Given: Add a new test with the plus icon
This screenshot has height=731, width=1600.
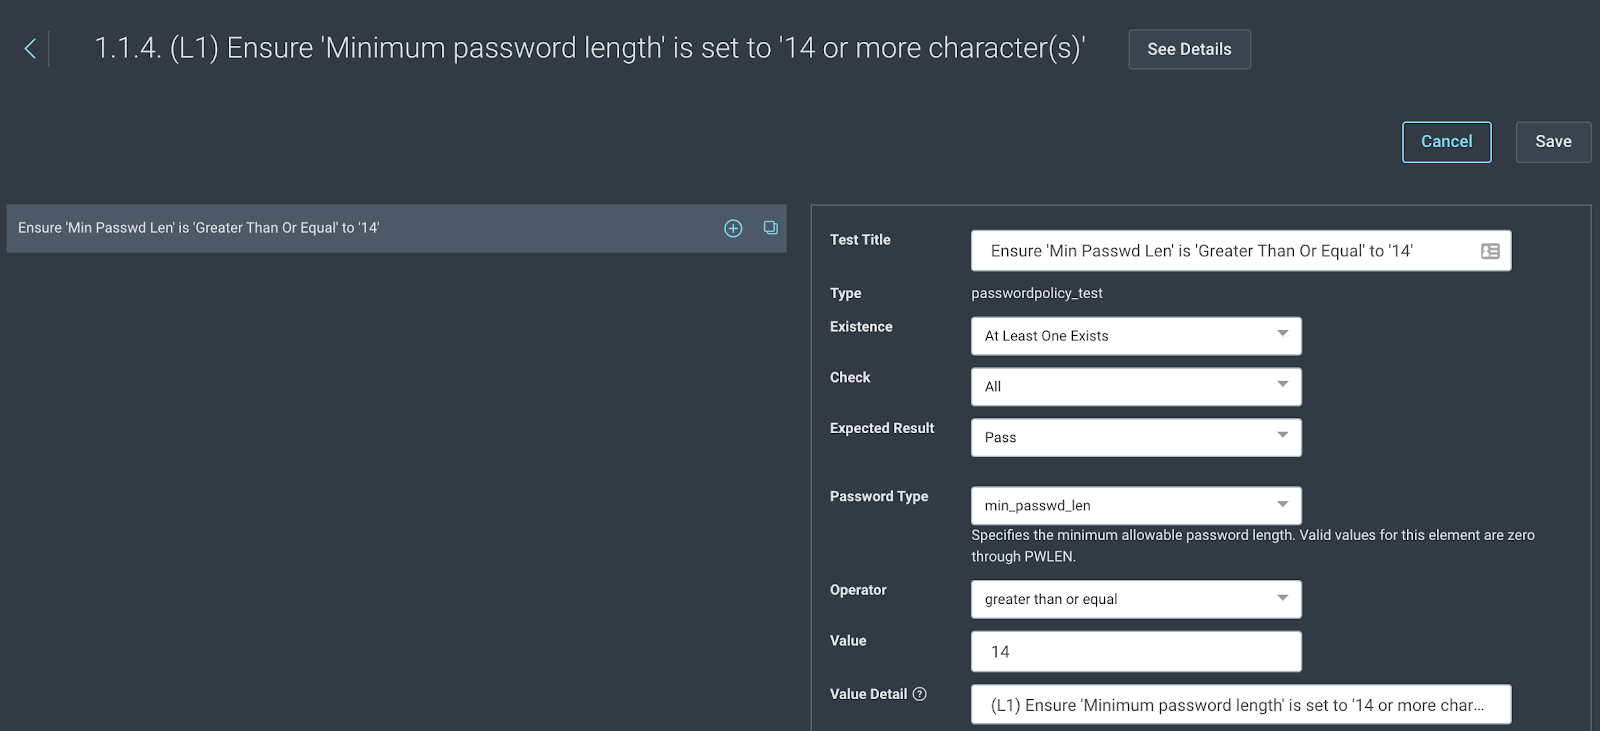Looking at the screenshot, I should tap(733, 228).
